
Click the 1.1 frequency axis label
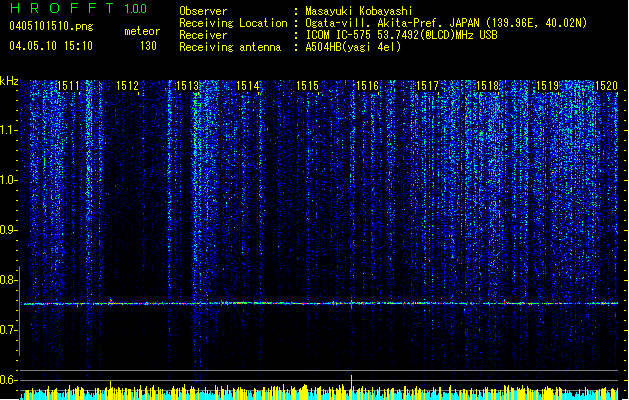point(9,130)
